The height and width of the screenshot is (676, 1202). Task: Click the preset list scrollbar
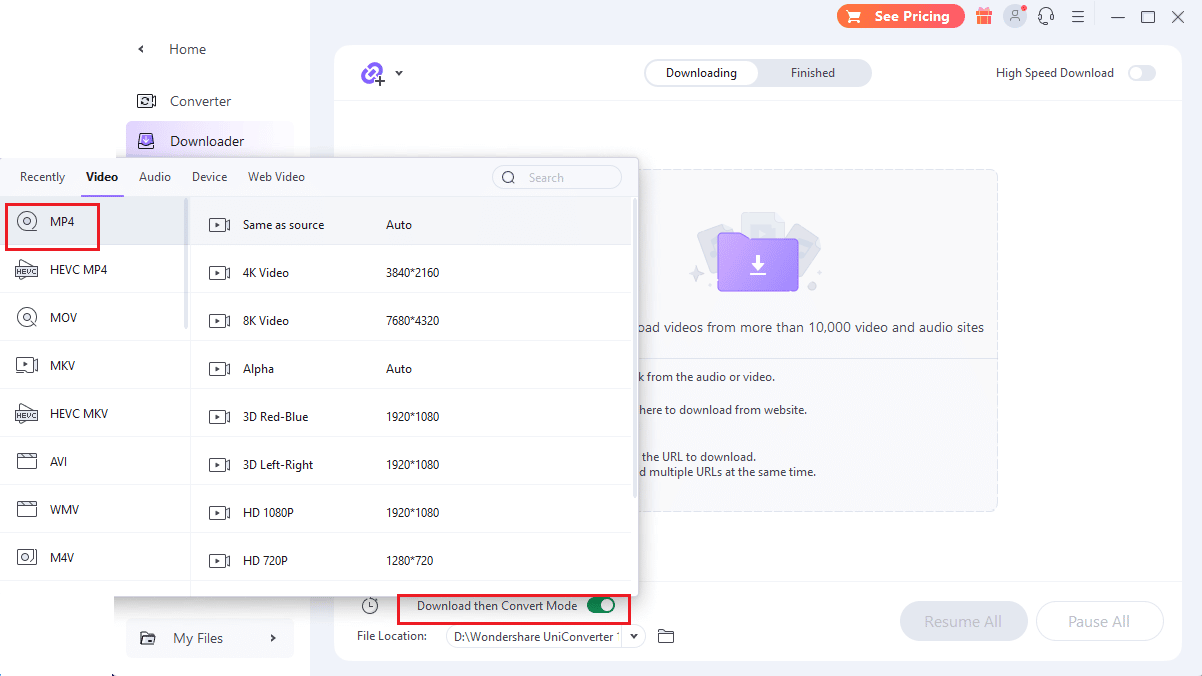click(635, 347)
